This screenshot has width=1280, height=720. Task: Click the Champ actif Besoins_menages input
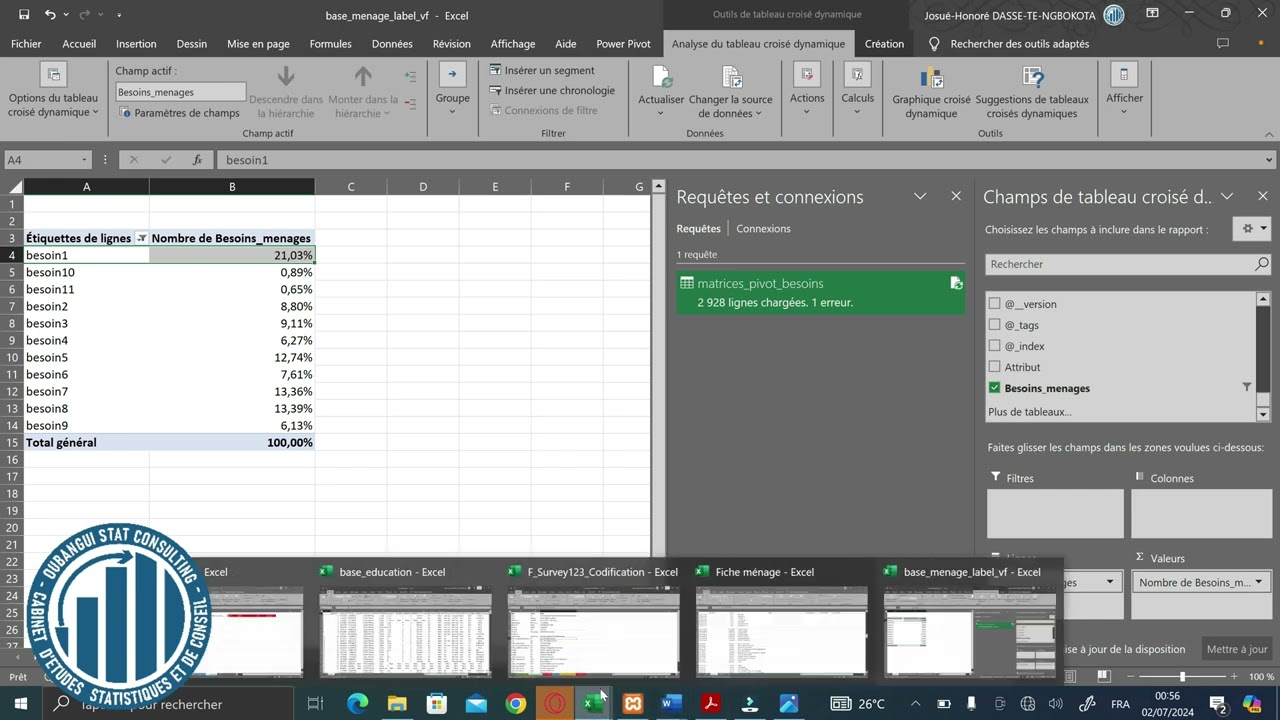[180, 92]
